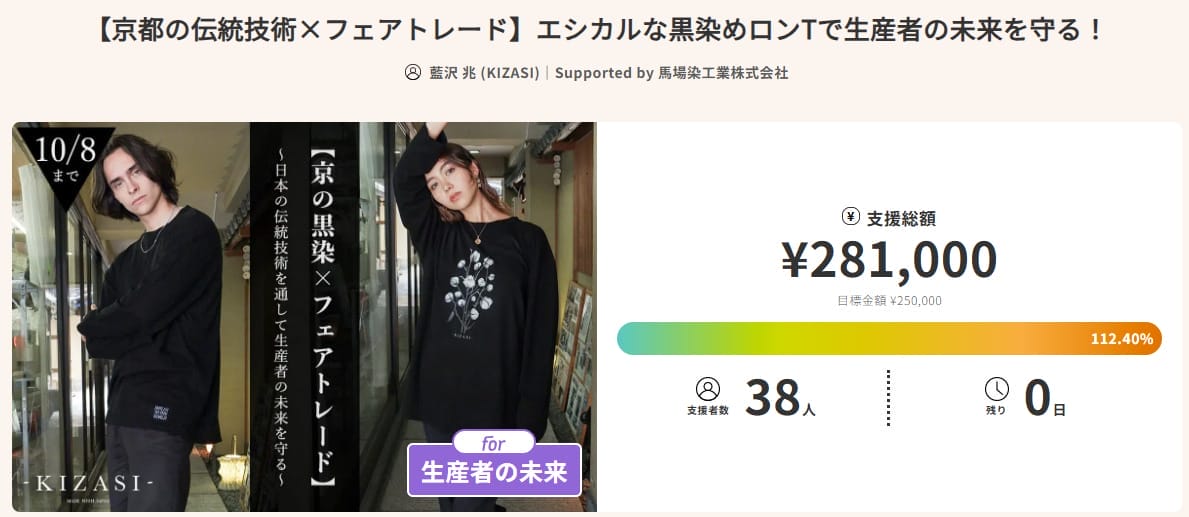Click the yen icon next to 支援総額
This screenshot has height=517, width=1189.
tap(851, 217)
